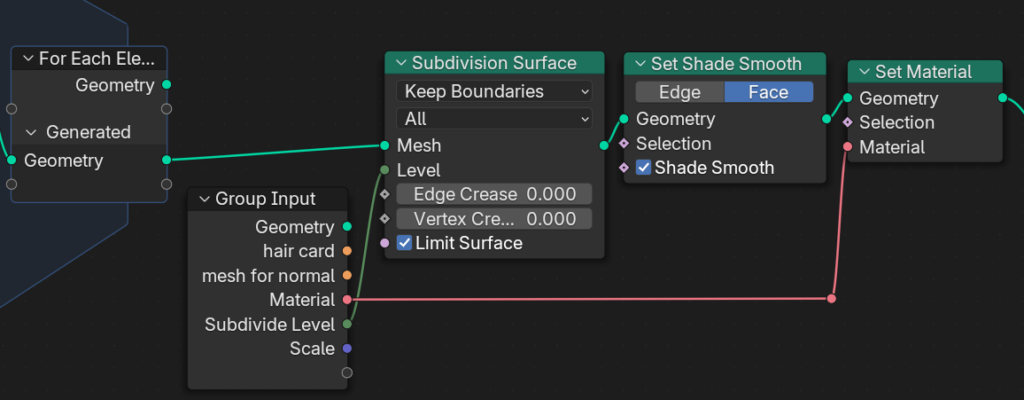Collapse the Generated section
This screenshot has width=1024, height=400.
(31, 132)
